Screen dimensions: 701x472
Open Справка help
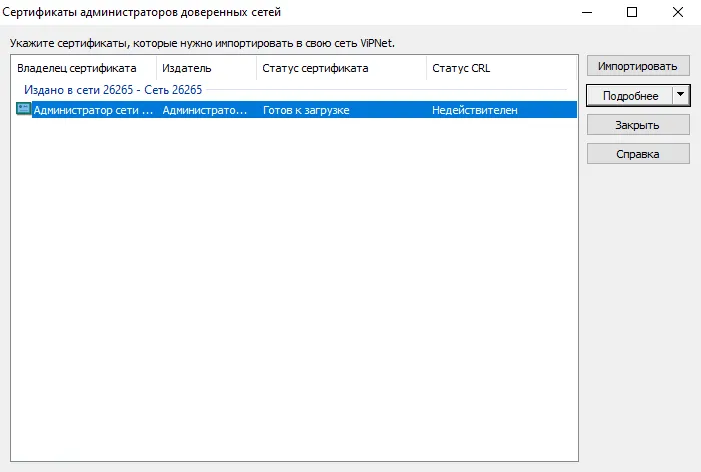(638, 154)
